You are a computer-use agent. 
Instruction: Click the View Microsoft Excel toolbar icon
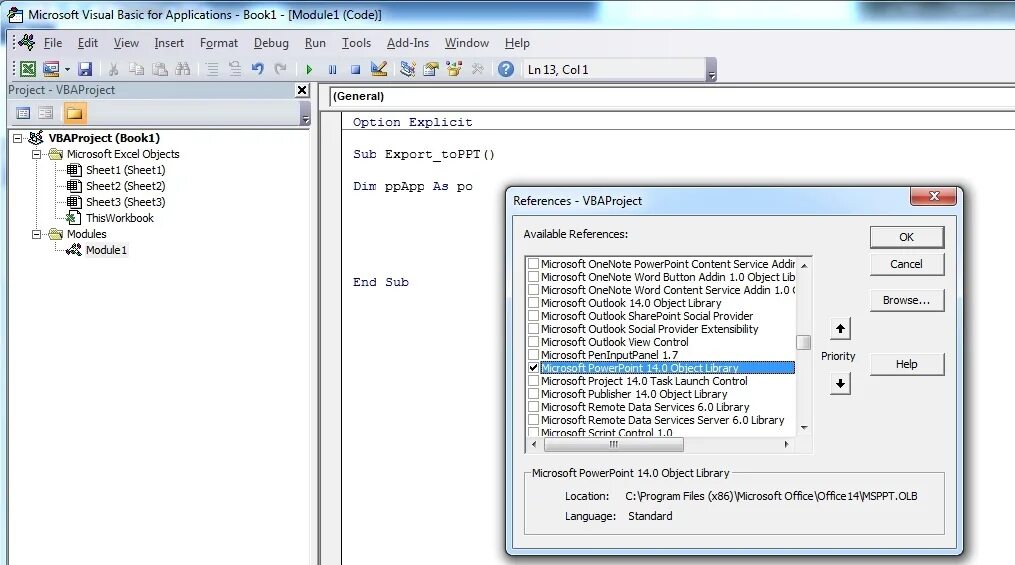tap(28, 69)
